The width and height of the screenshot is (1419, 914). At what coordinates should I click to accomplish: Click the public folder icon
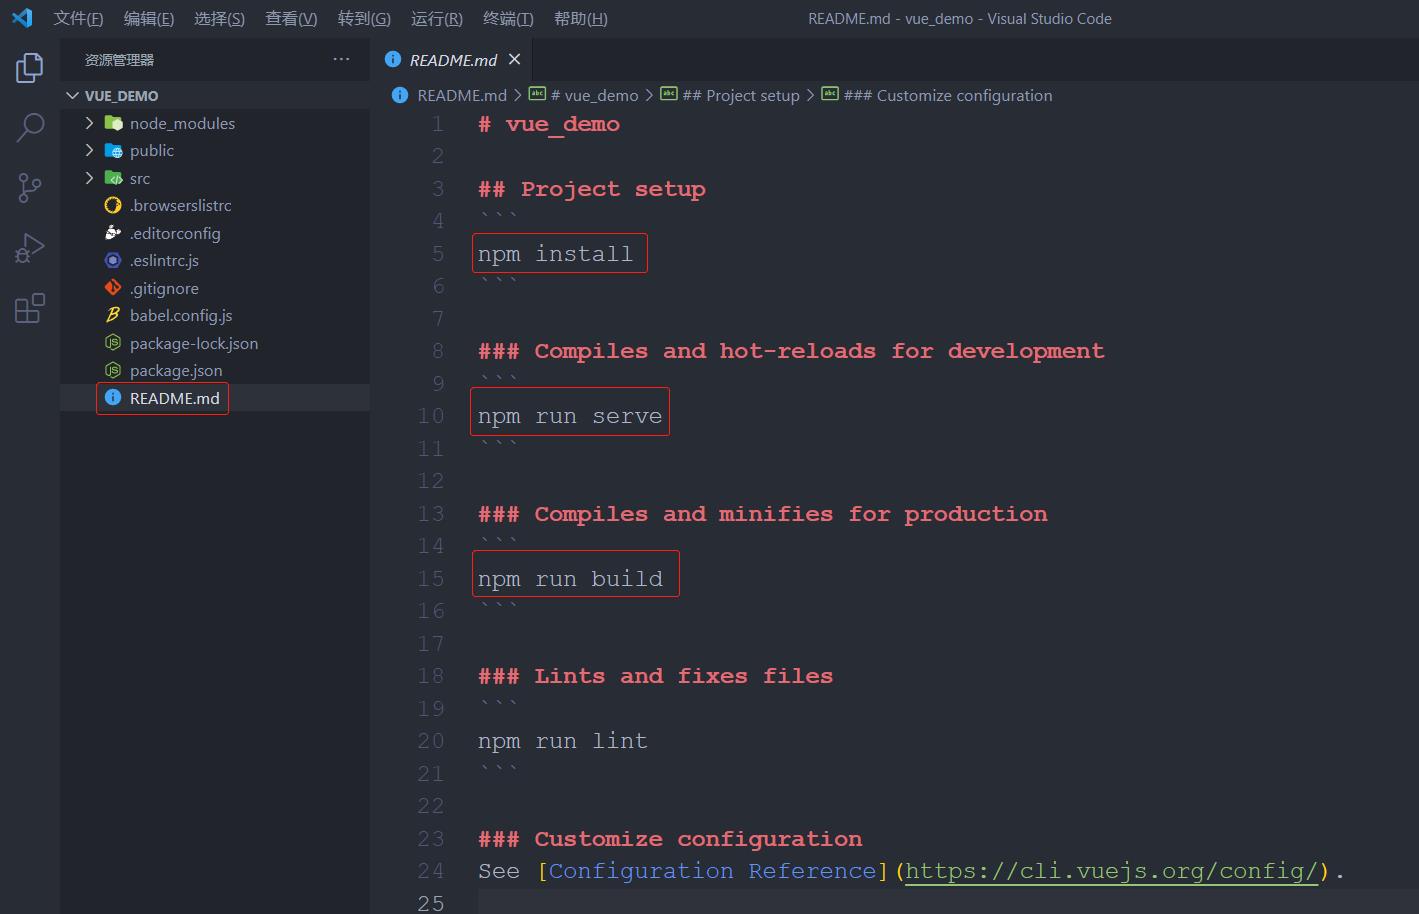point(114,150)
